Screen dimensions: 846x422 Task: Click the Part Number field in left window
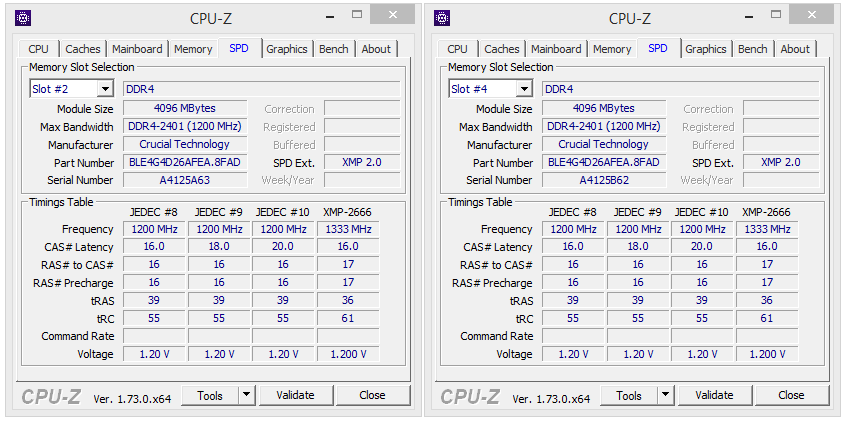coord(185,162)
